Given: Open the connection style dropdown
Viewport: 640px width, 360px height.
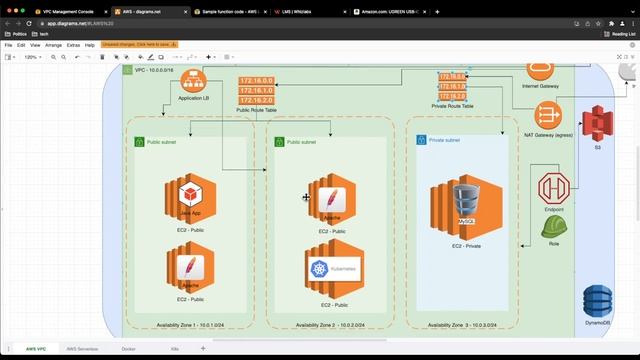Looking at the screenshot, I should point(177,57).
